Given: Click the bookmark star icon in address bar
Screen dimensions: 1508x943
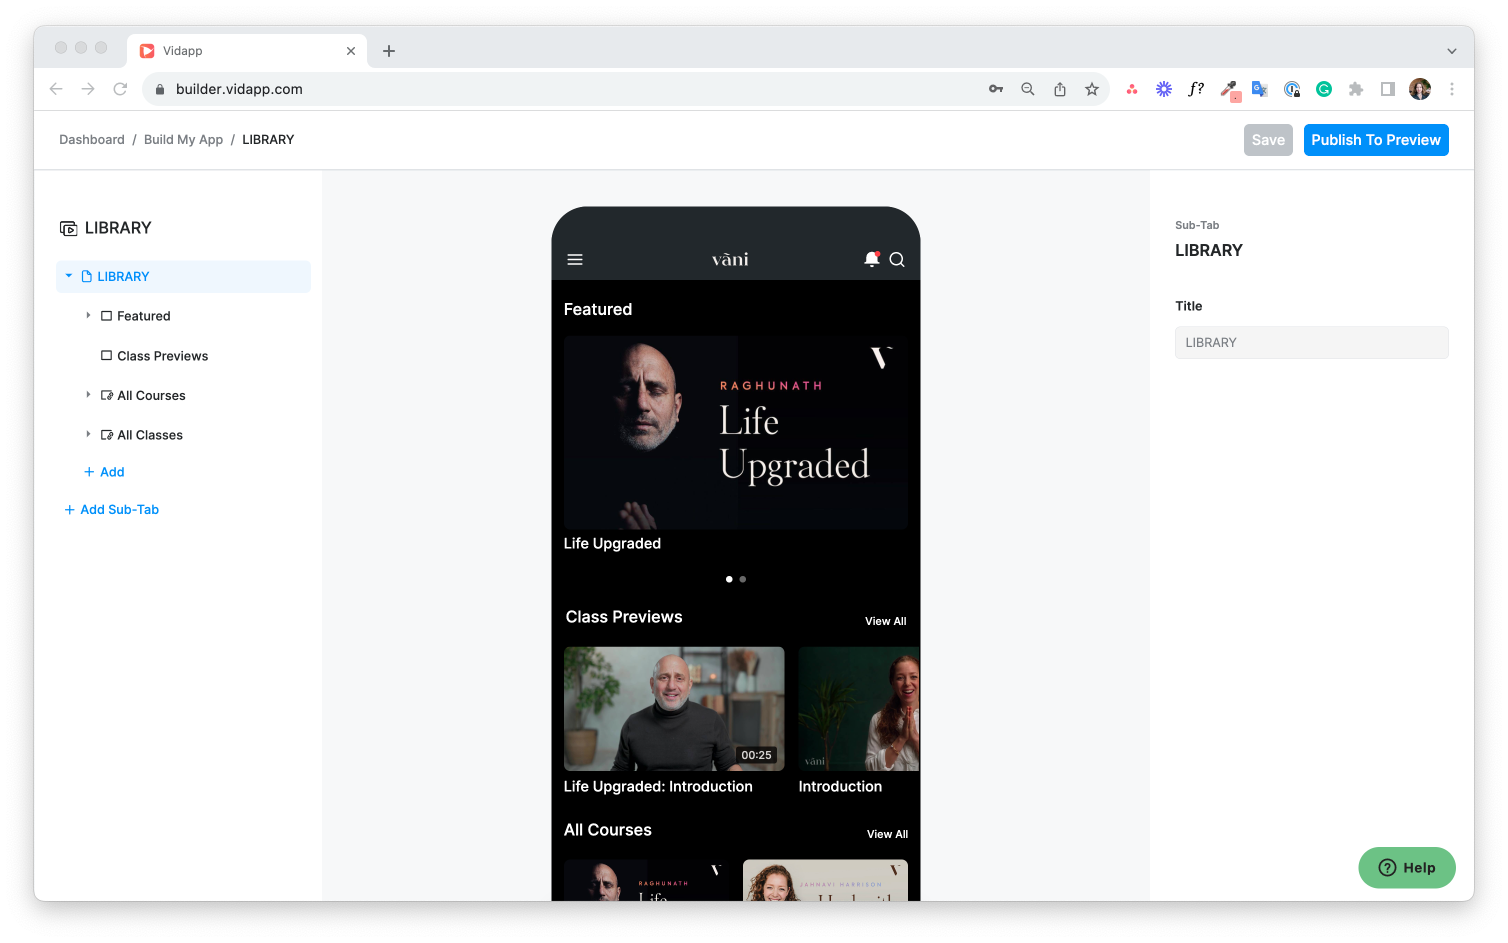Looking at the screenshot, I should tap(1092, 89).
